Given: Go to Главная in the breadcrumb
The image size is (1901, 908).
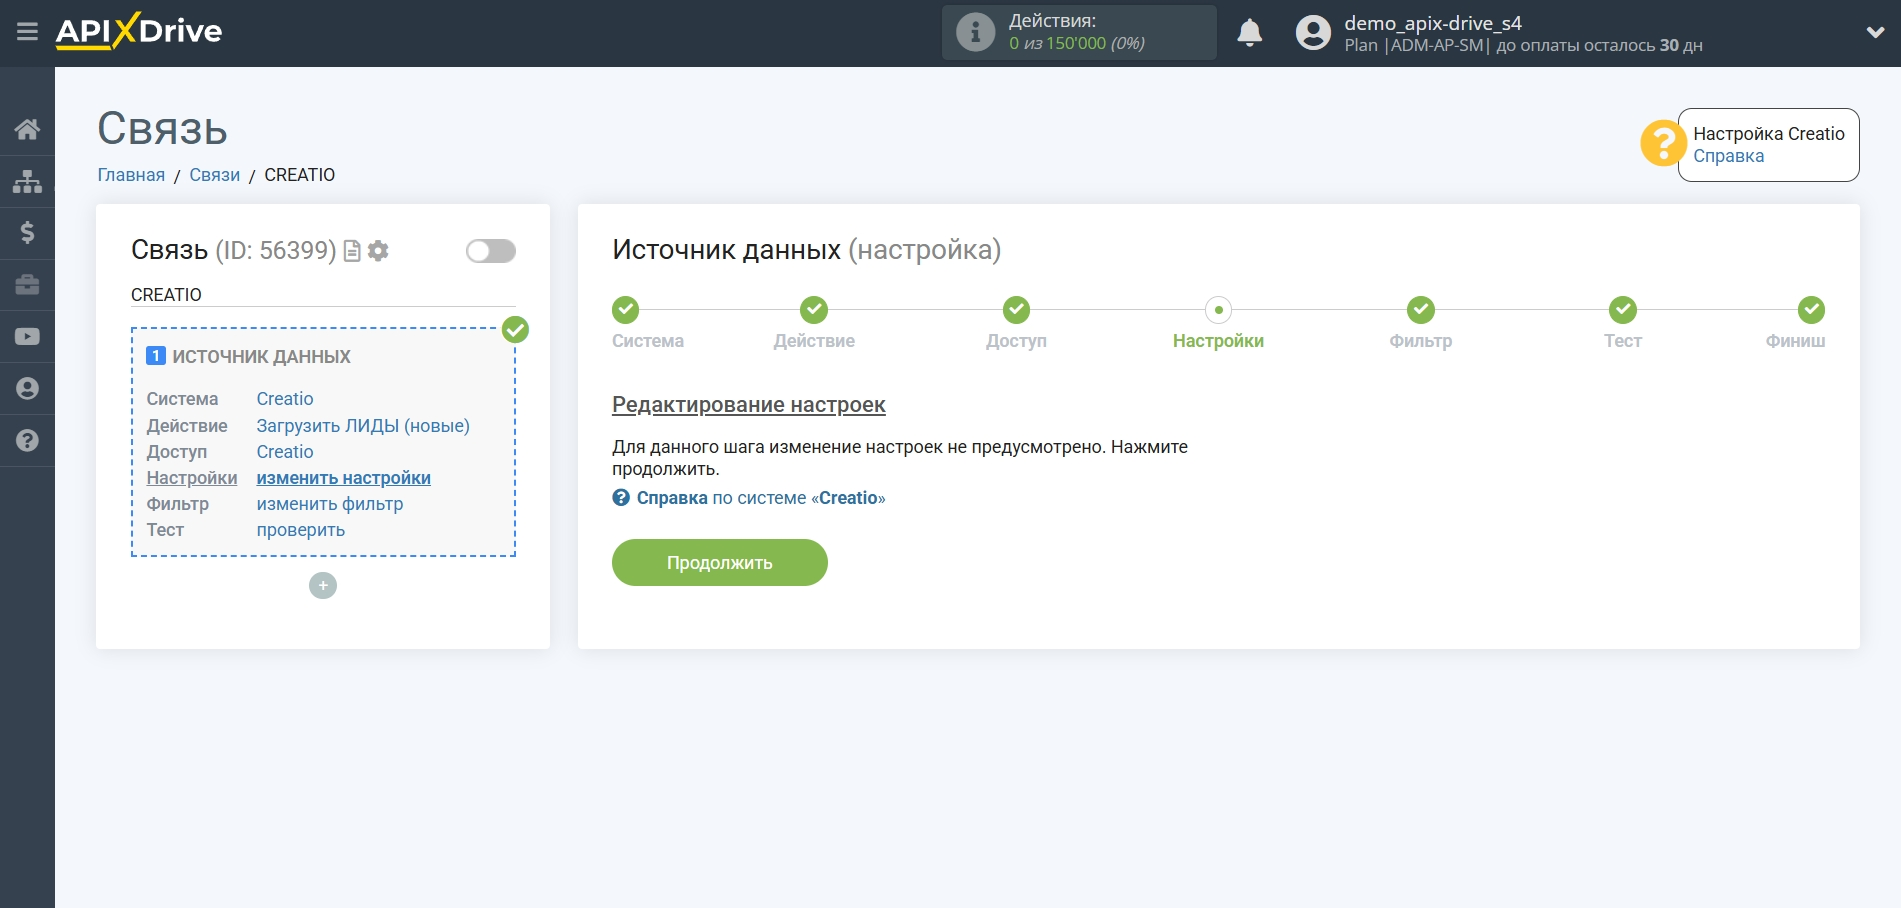Looking at the screenshot, I should pos(131,174).
